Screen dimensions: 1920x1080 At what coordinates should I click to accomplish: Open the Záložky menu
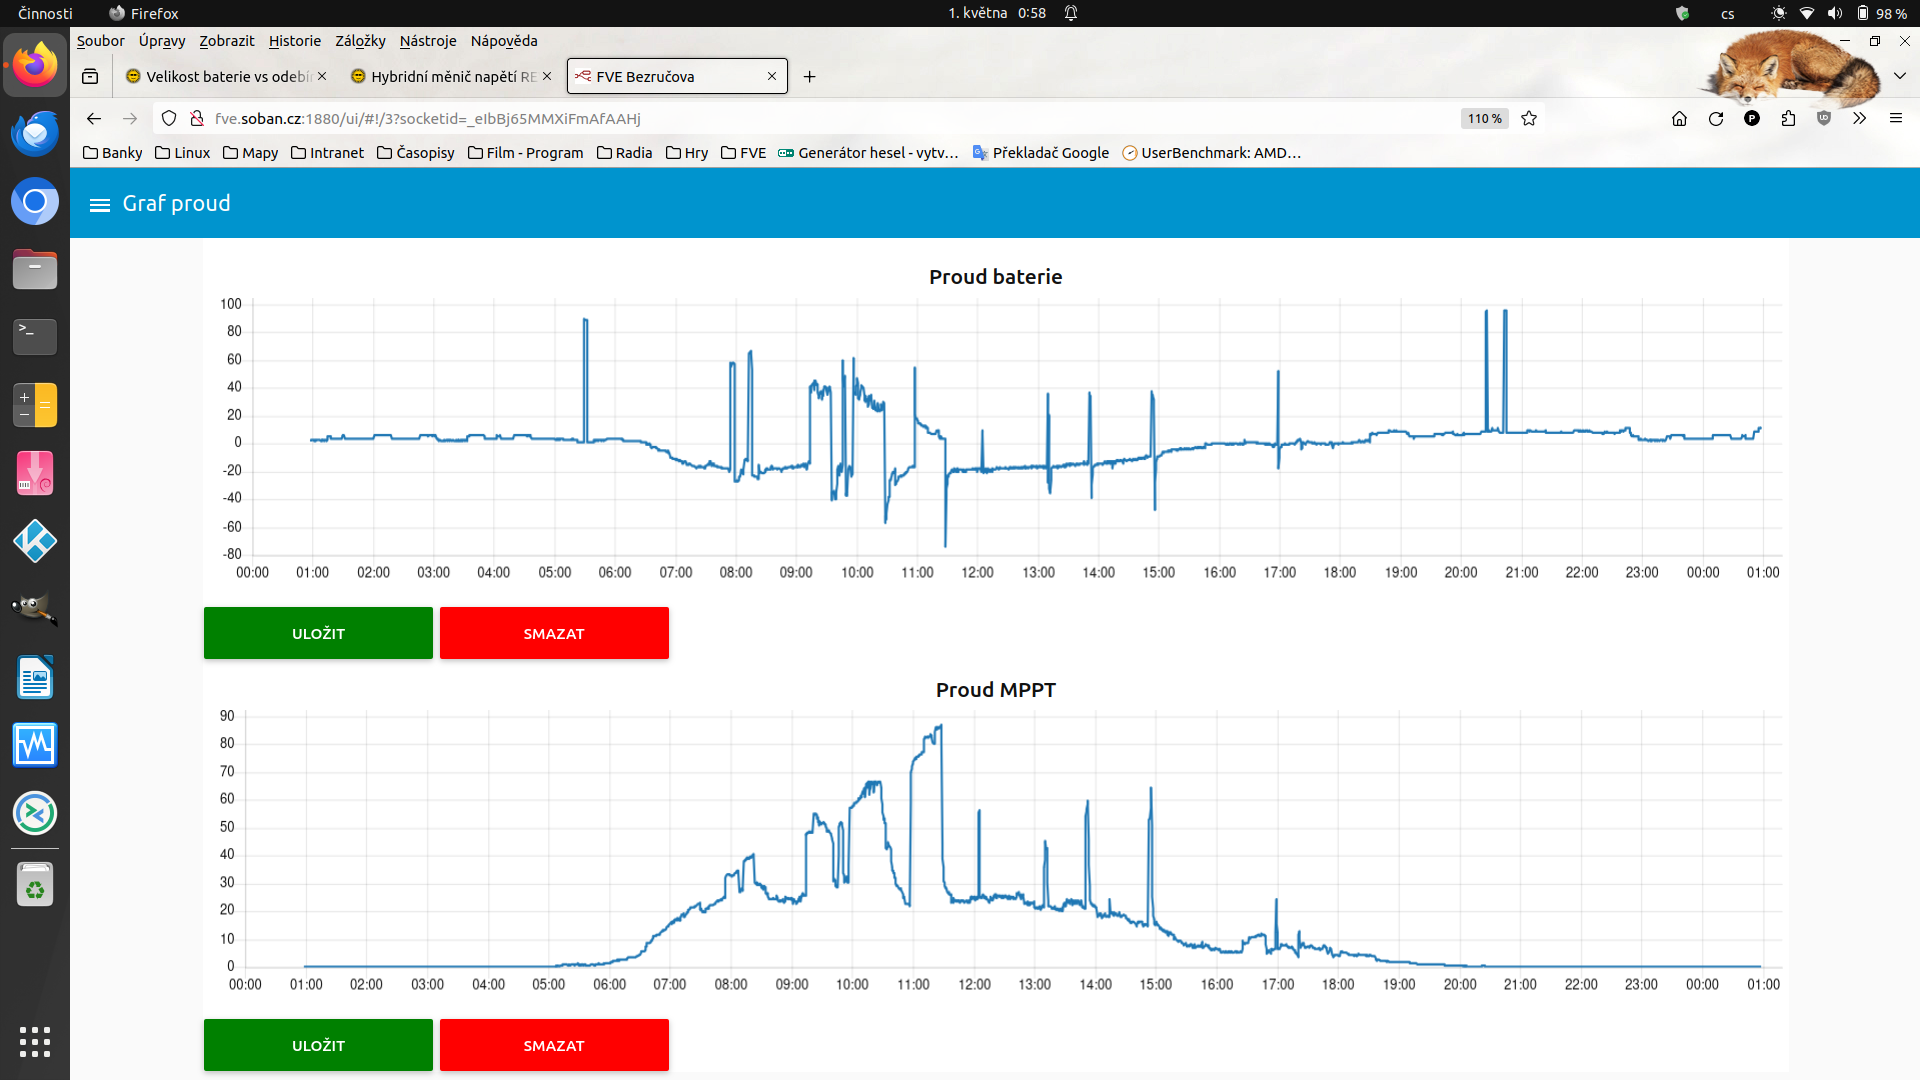(360, 41)
